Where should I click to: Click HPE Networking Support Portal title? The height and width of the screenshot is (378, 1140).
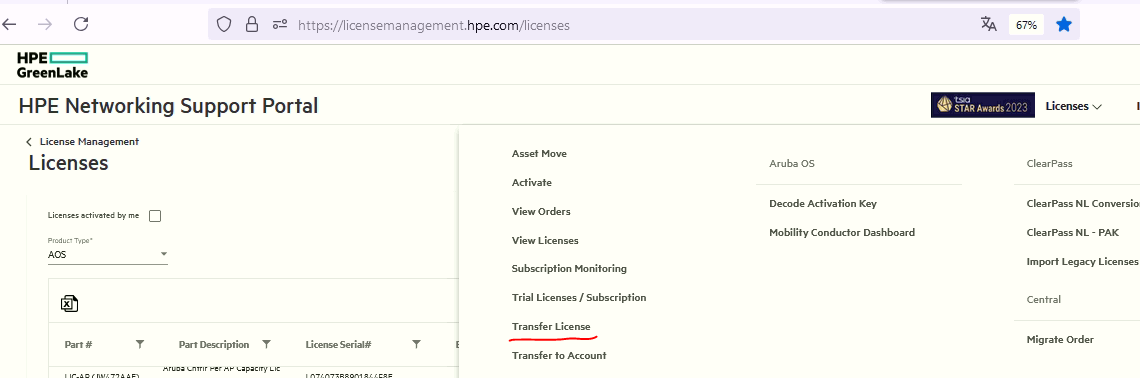(169, 106)
